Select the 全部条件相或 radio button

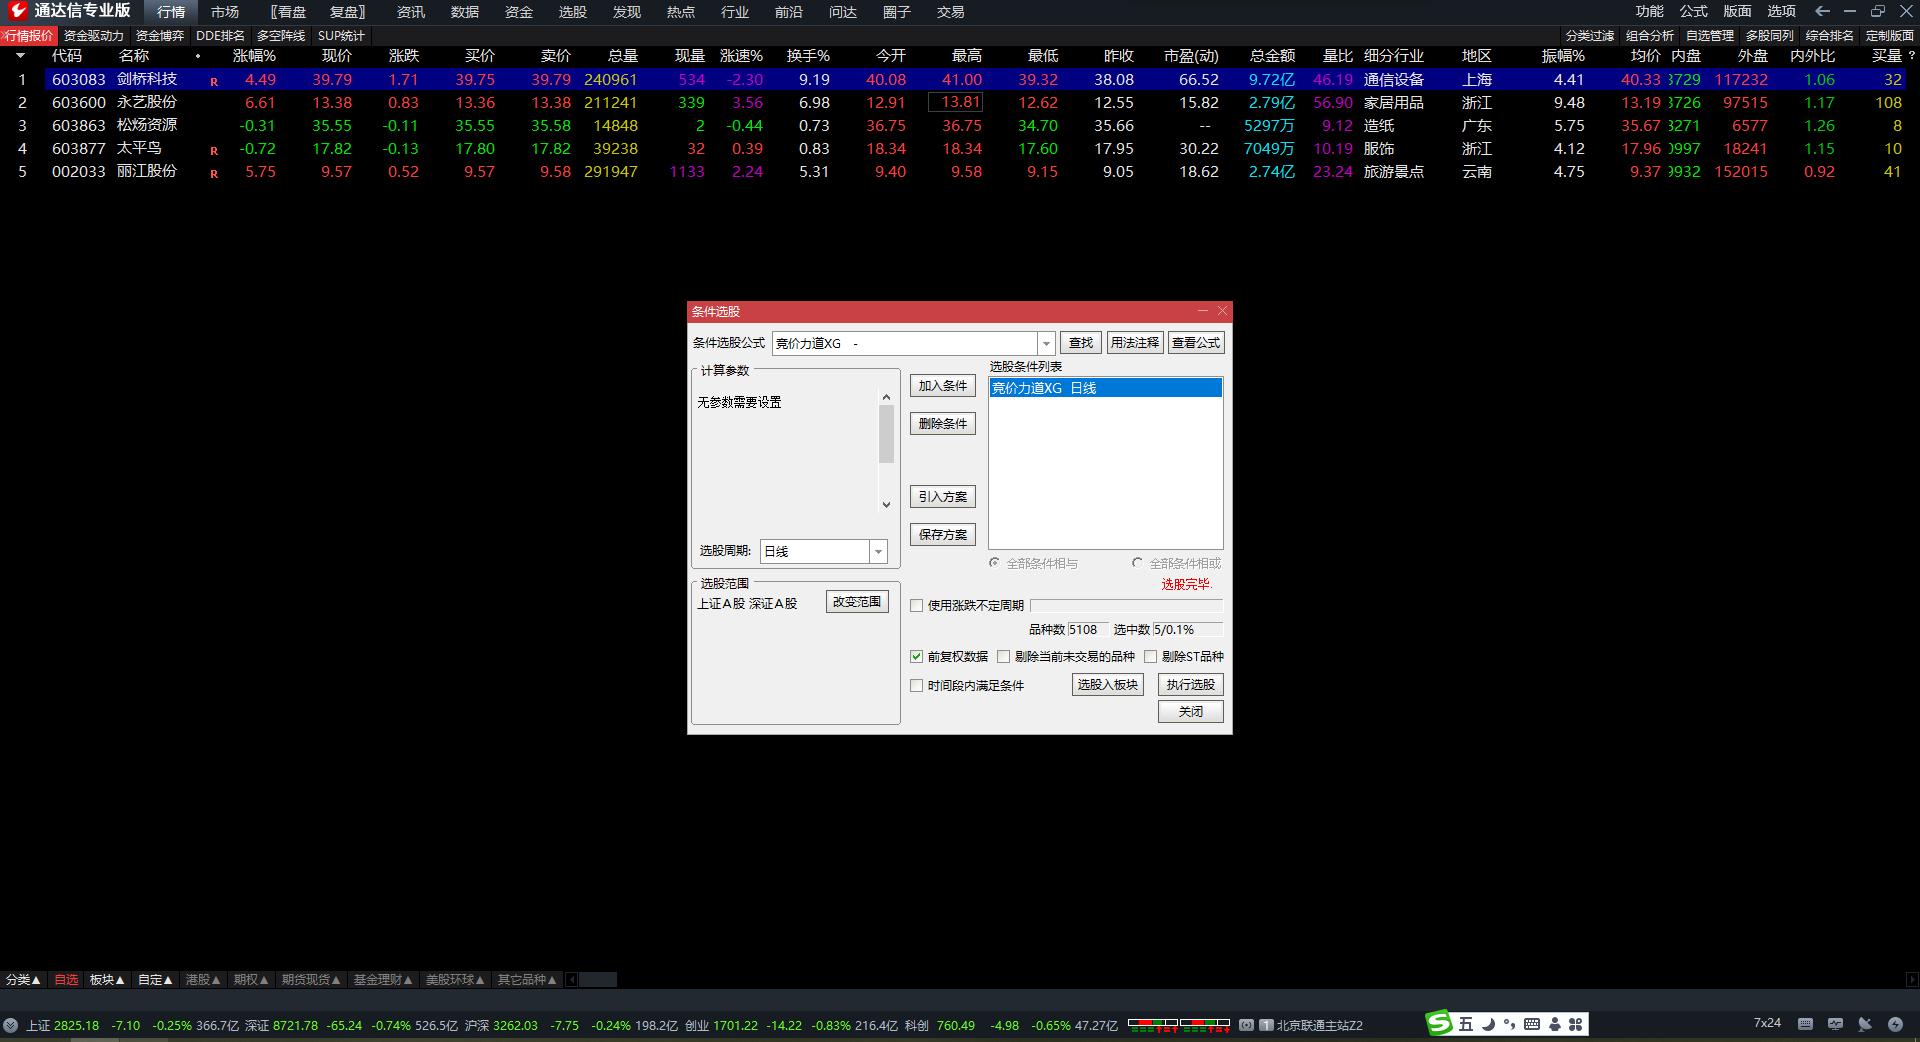[1138, 563]
